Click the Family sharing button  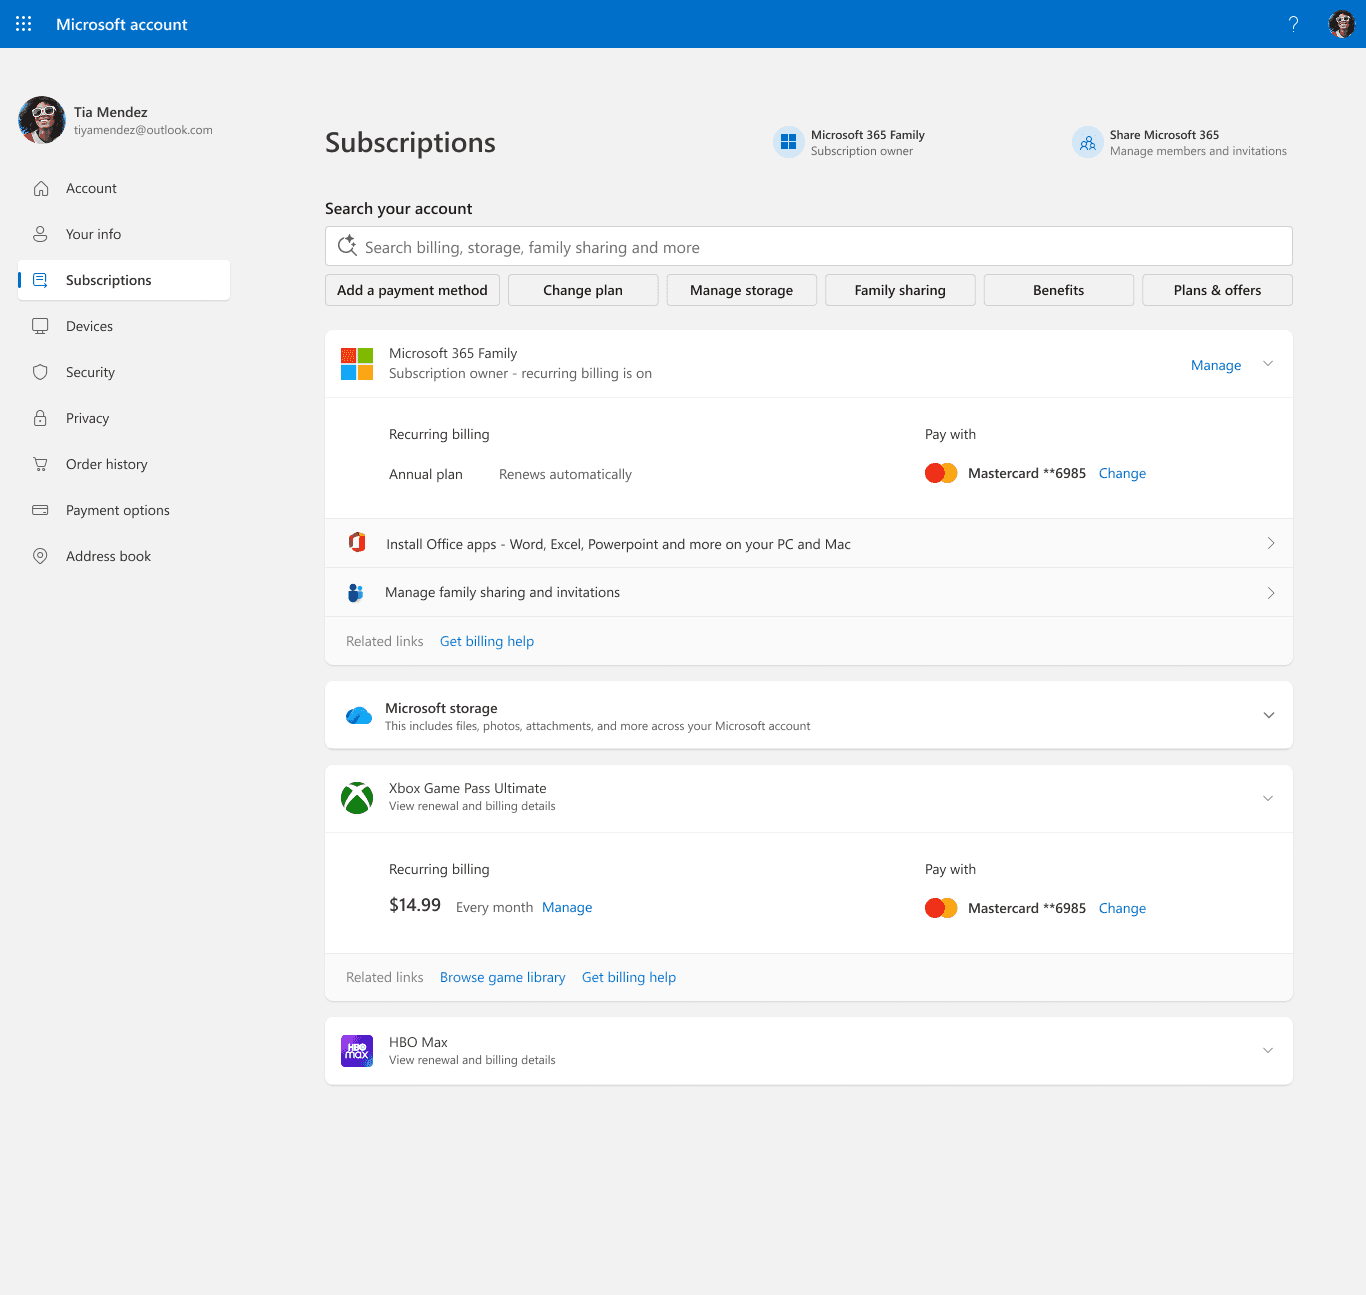(x=900, y=290)
